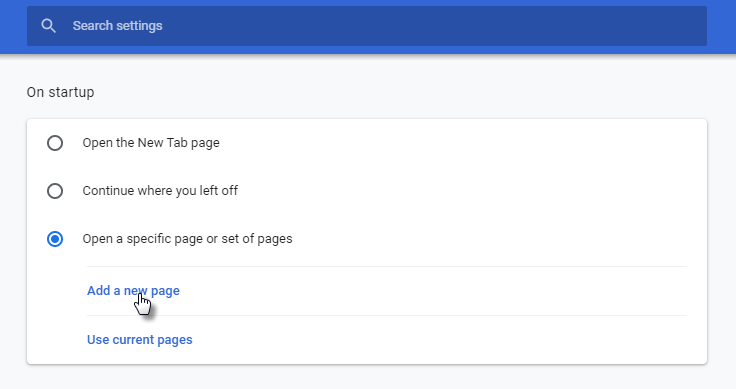Click the gray page background below the startup card
Screen dimensions: 736x389
(x=368, y=377)
